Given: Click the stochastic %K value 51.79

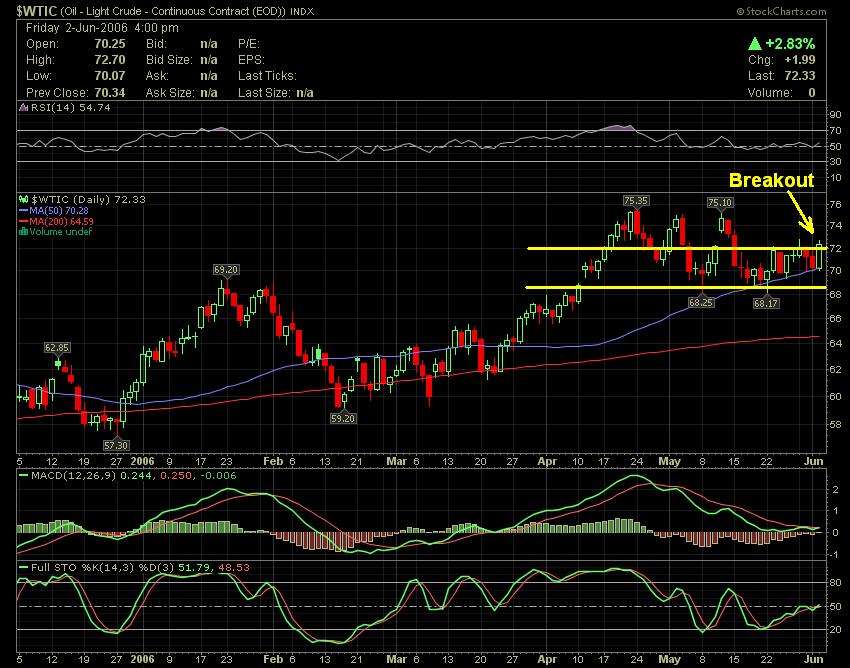Looking at the screenshot, I should tap(196, 568).
